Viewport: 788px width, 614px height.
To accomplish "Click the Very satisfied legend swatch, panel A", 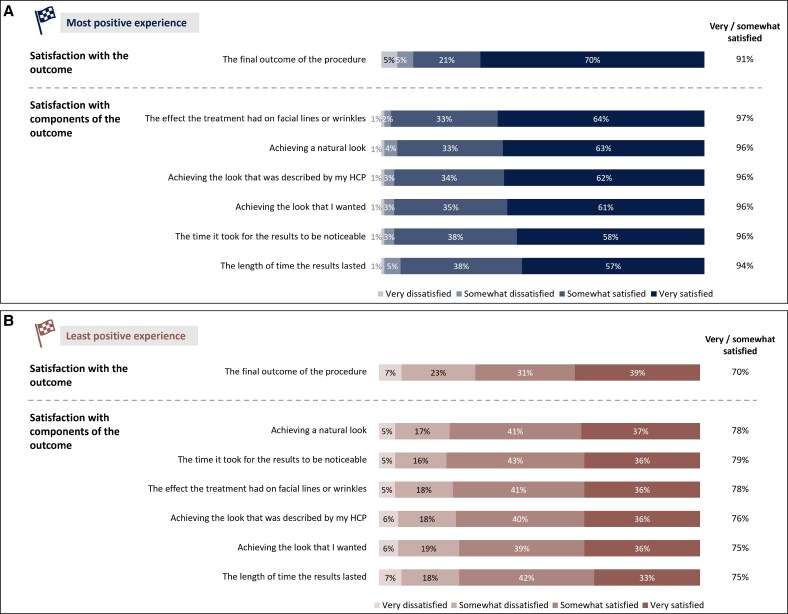I will point(653,294).
